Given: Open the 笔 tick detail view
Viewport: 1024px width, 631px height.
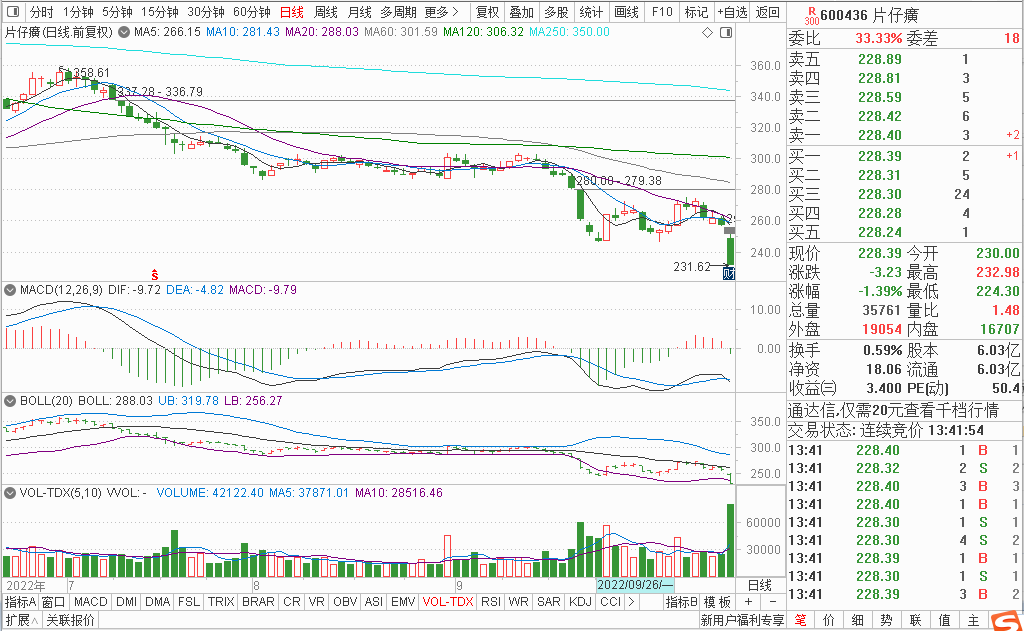Looking at the screenshot, I should tap(801, 620).
